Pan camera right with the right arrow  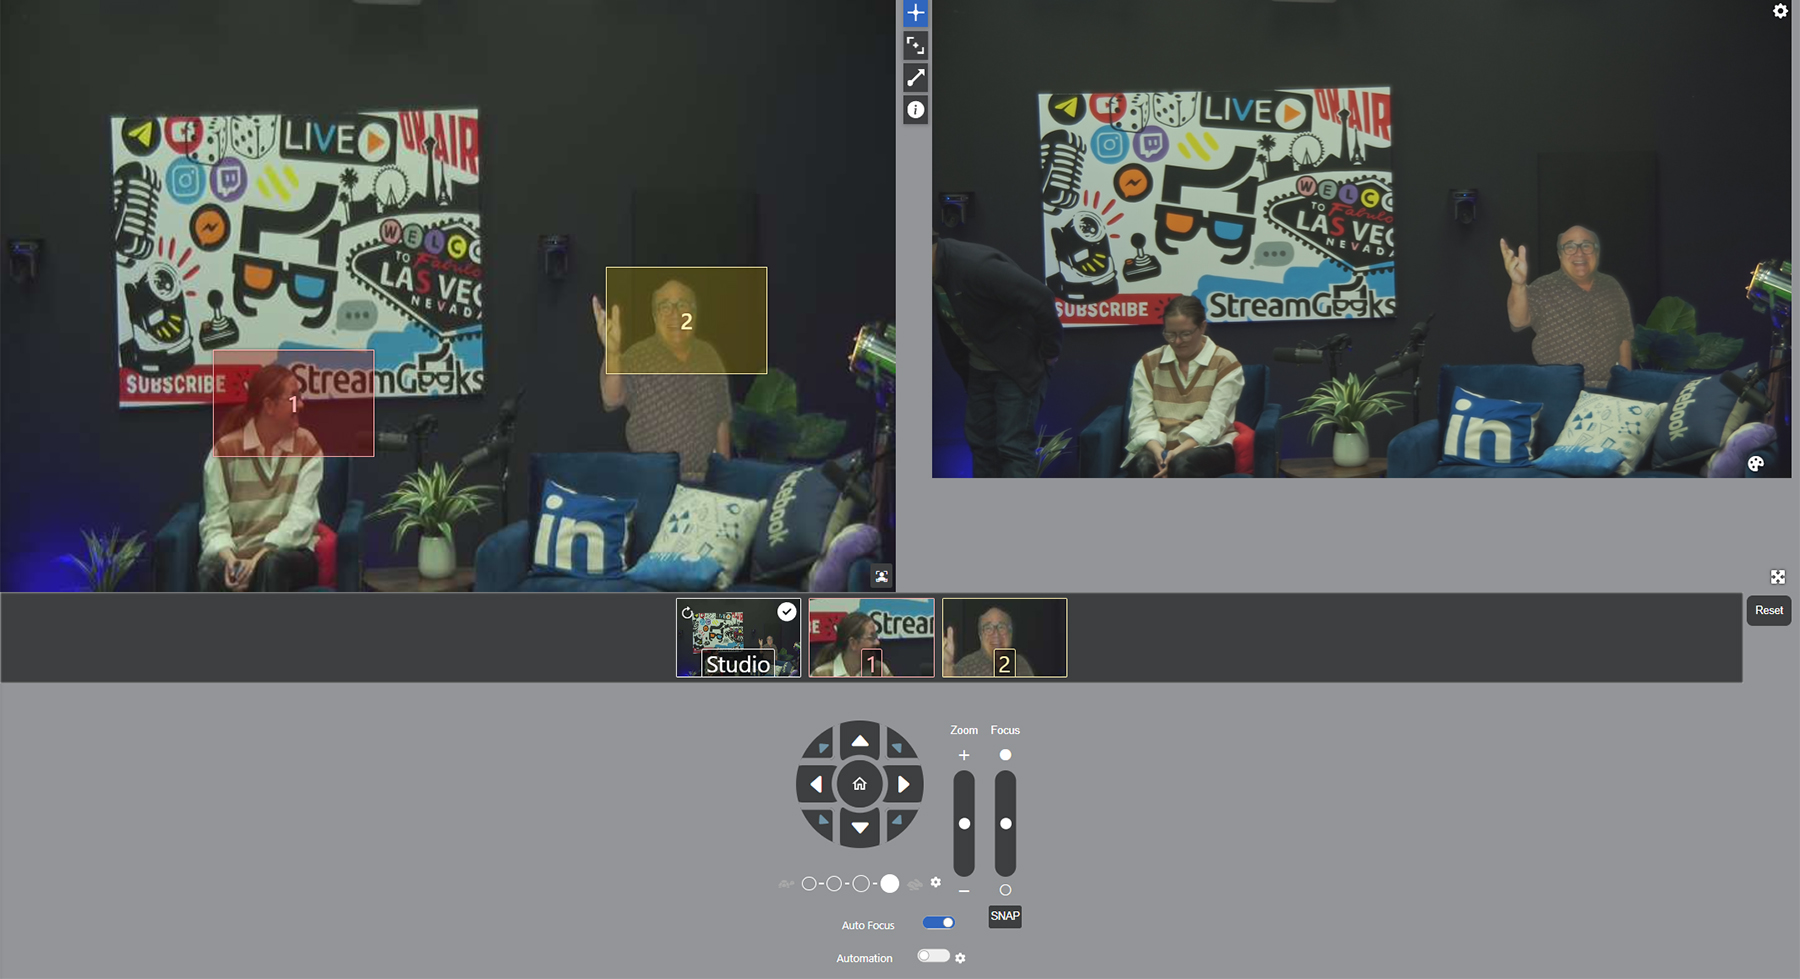tap(903, 784)
